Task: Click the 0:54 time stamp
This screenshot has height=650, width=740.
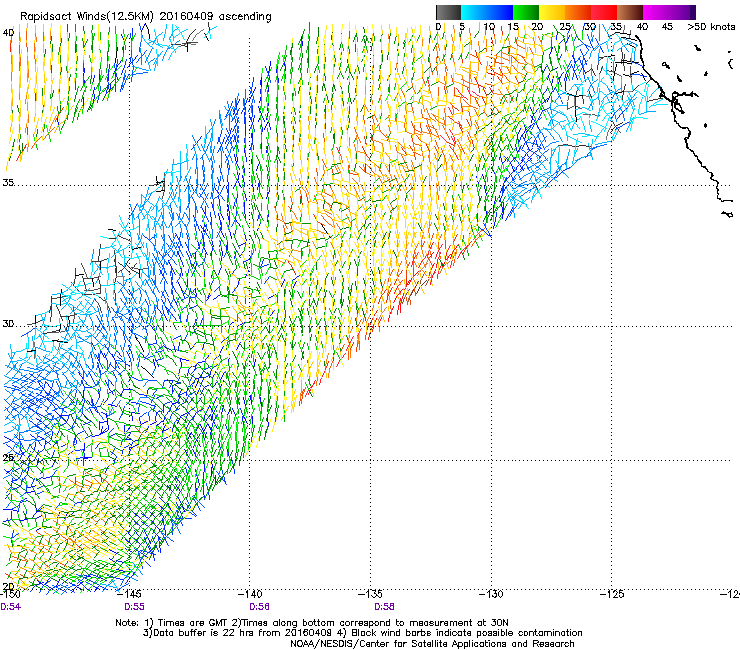Action: click(10, 607)
